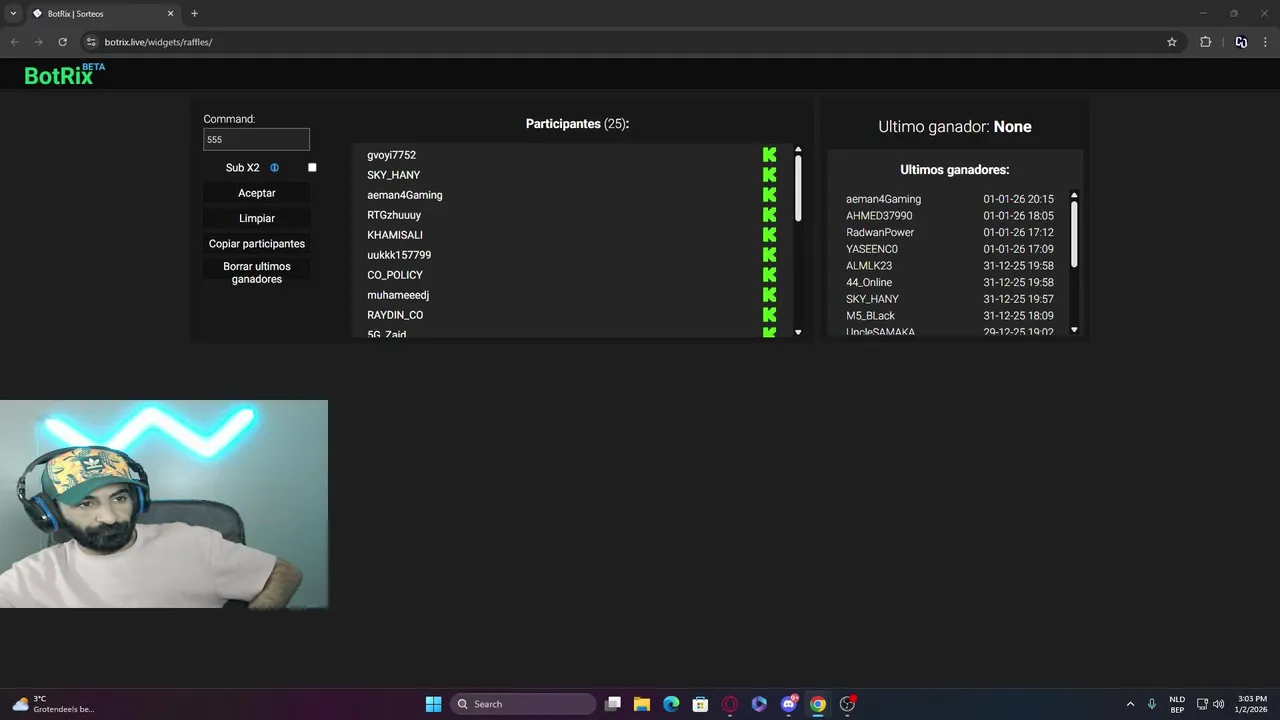1280x720 pixels.
Task: Click Copiar participantes button
Action: click(x=257, y=244)
